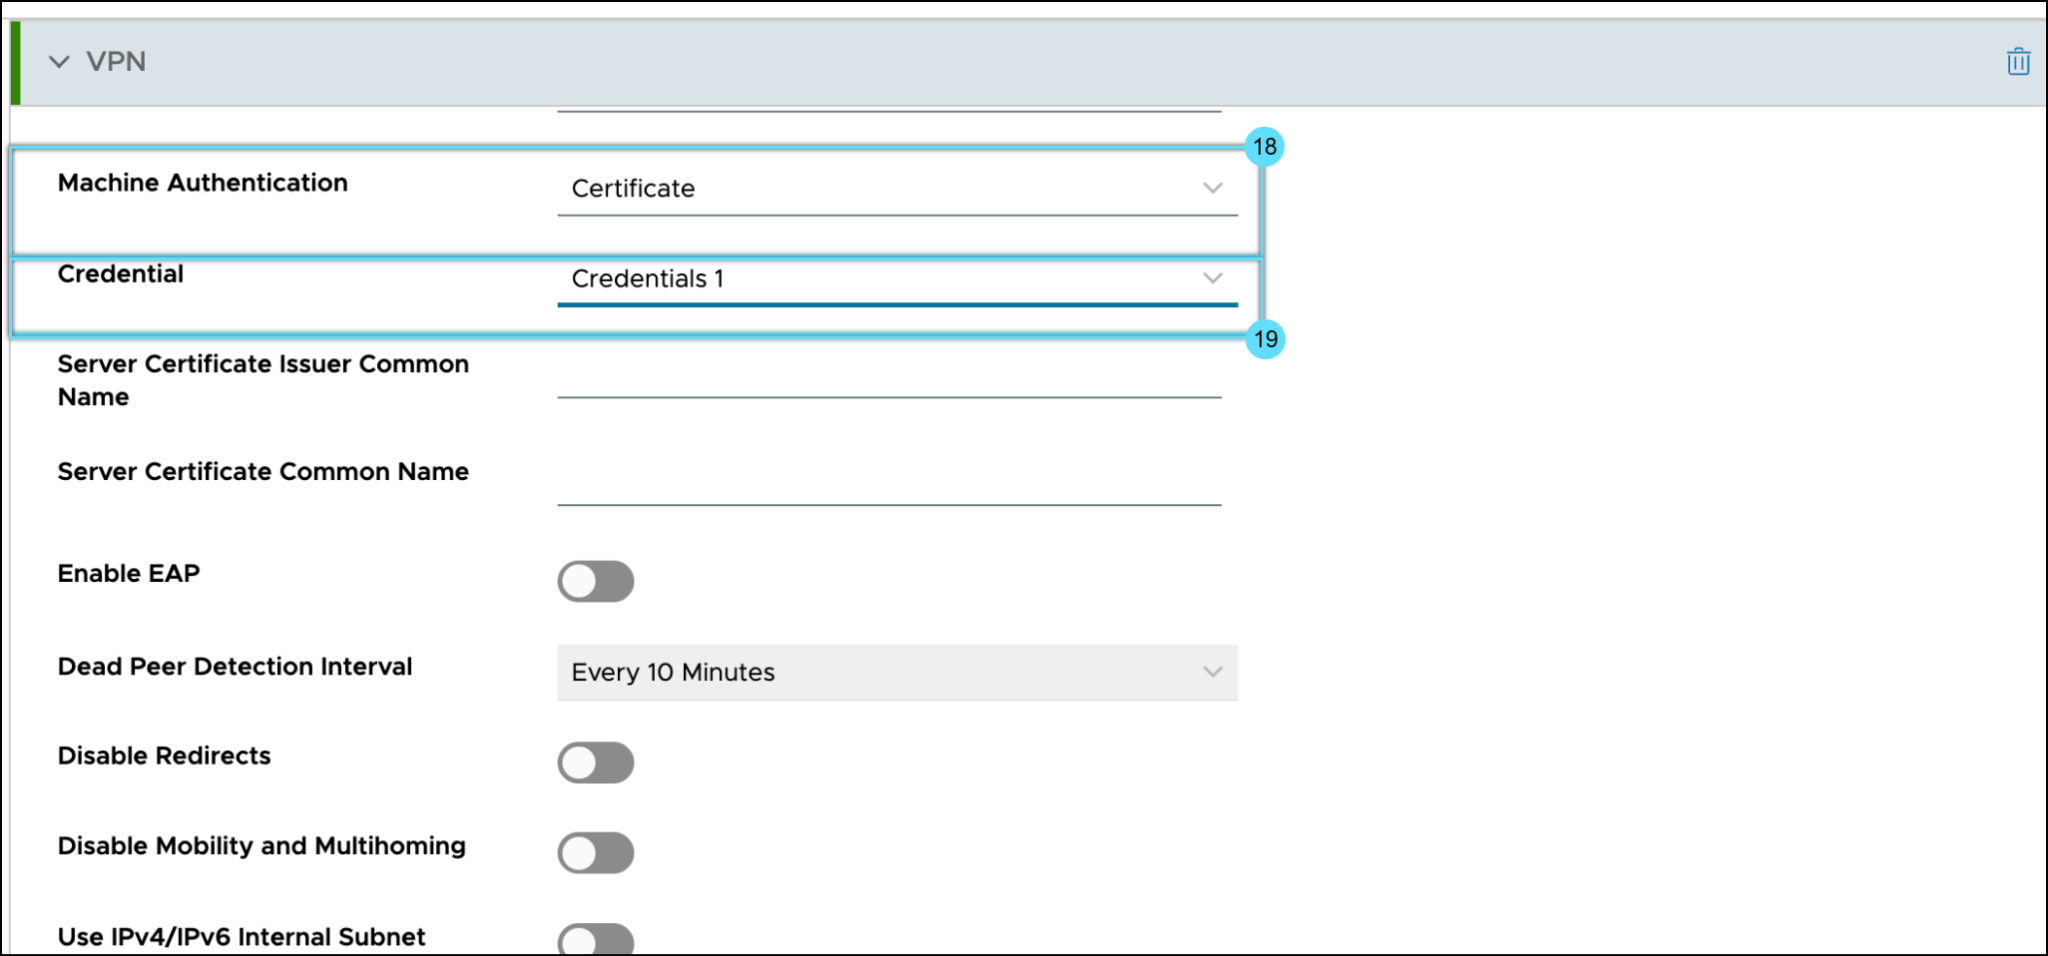Click the Credential field label
Image resolution: width=2048 pixels, height=956 pixels.
click(121, 274)
